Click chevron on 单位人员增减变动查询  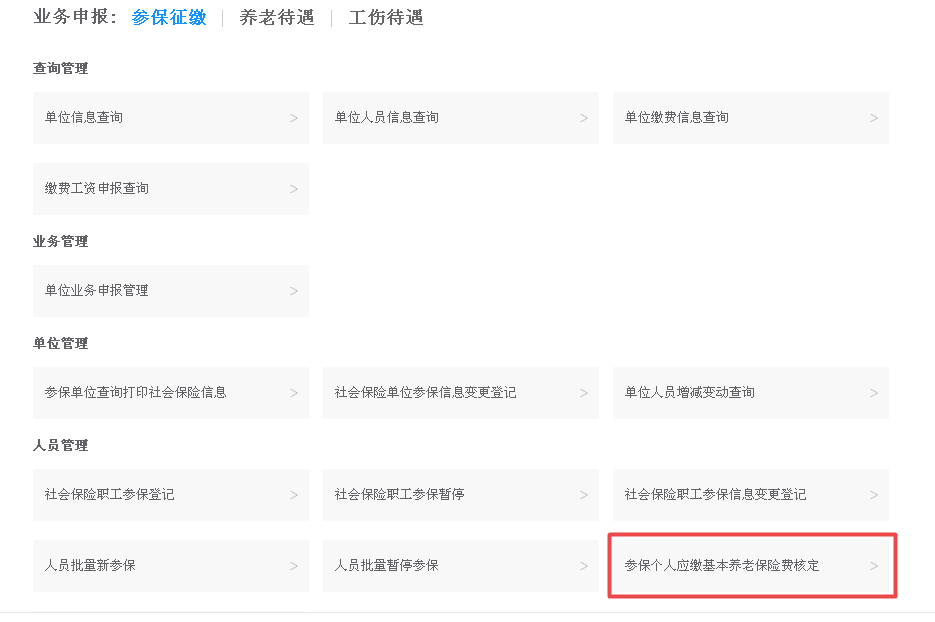[874, 393]
